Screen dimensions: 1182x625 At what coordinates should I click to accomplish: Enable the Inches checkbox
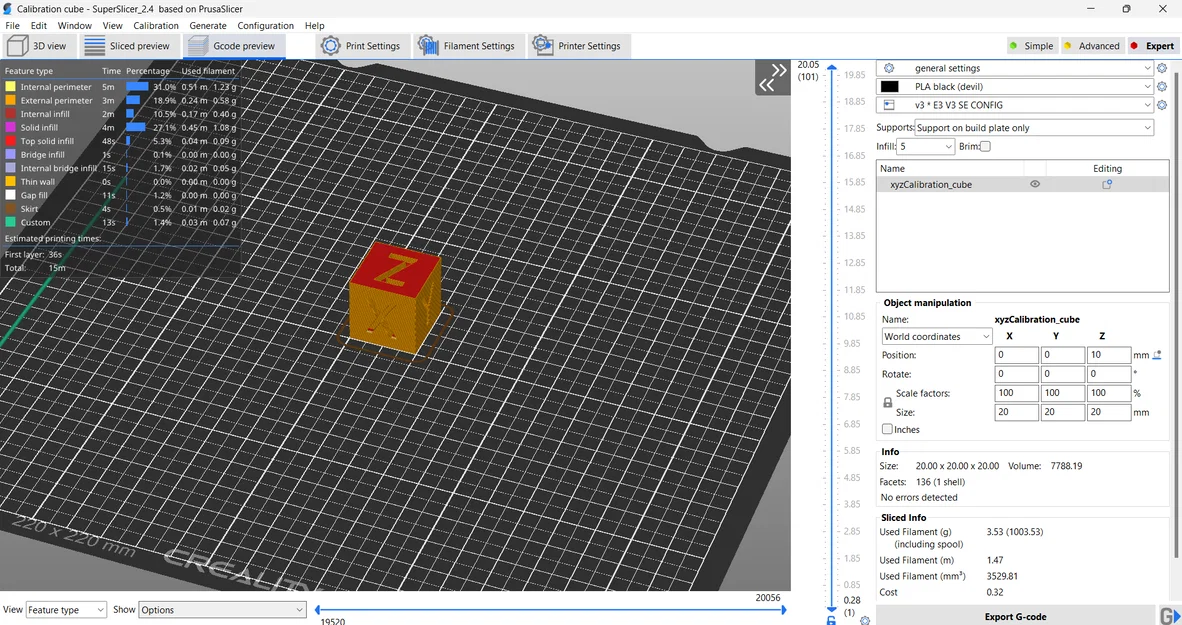[x=887, y=429]
